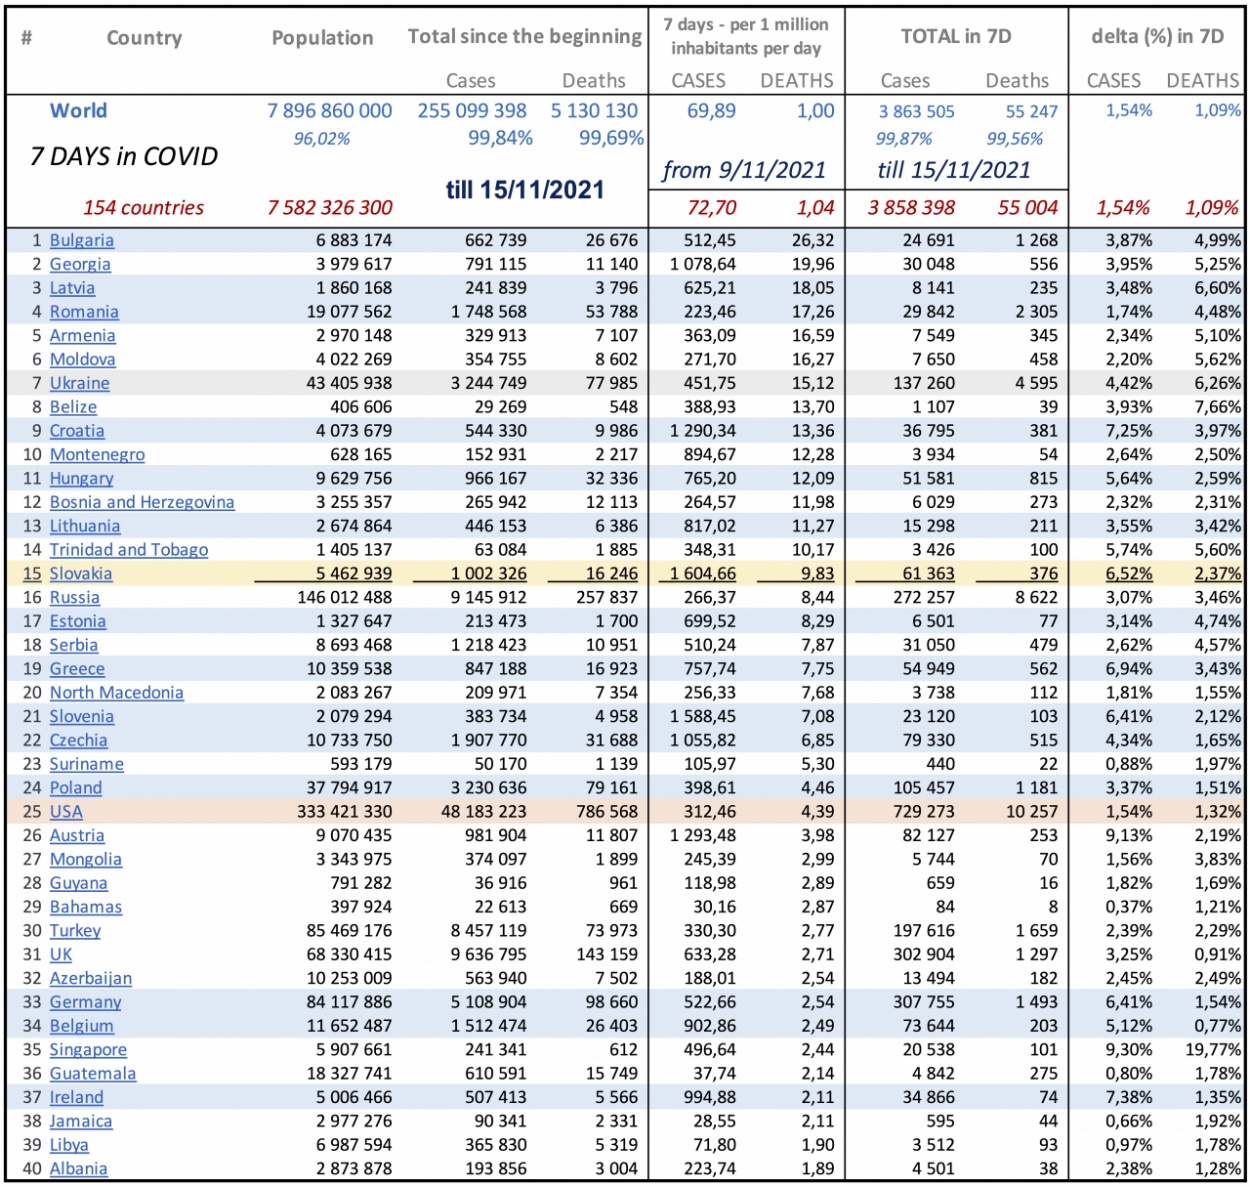Select the '154 countries' summary label
Viewport: 1250px width, 1187px height.
(x=143, y=208)
